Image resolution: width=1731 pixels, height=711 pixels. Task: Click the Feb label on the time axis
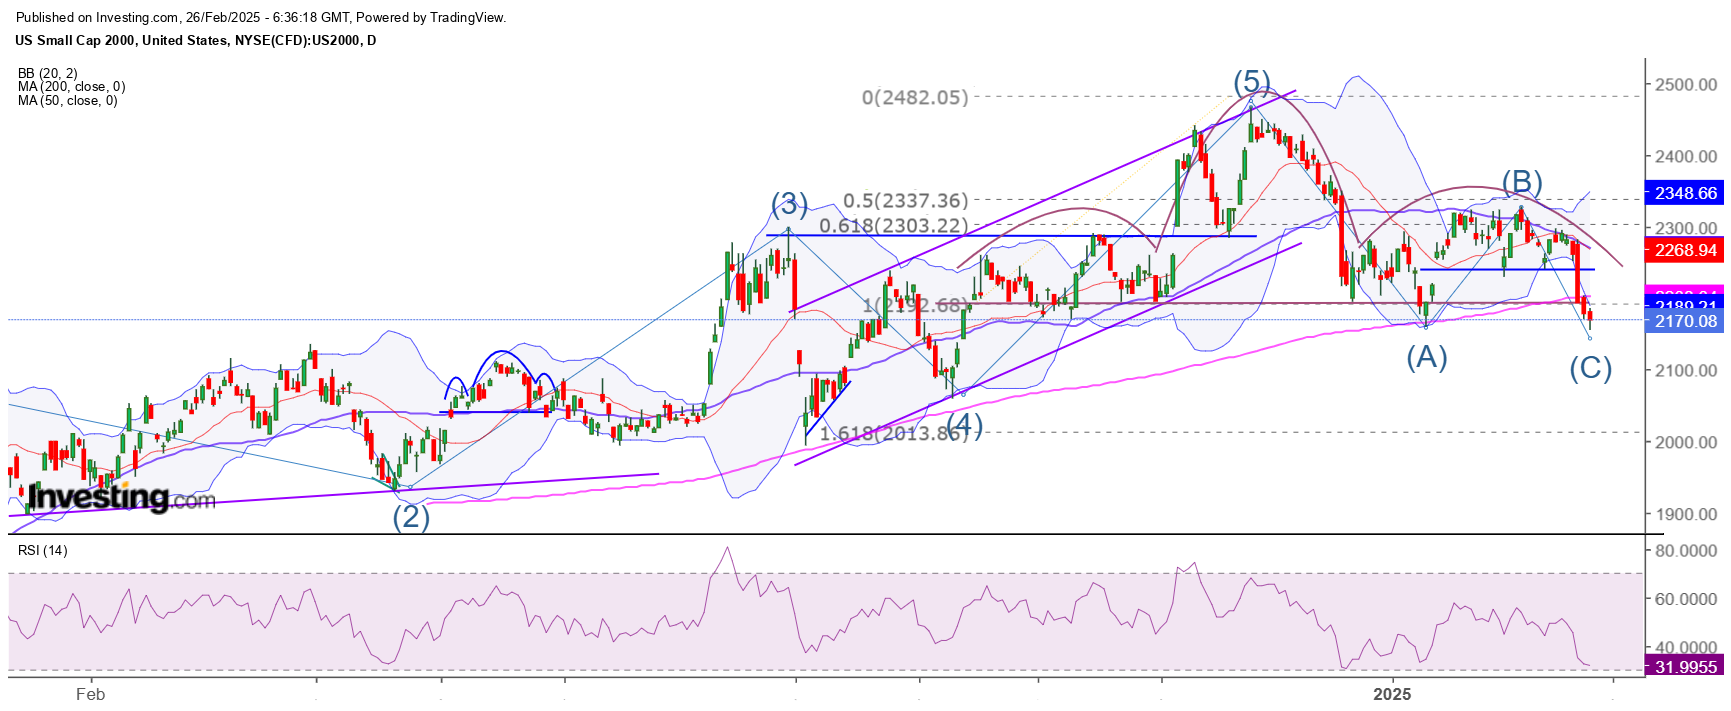pos(90,694)
